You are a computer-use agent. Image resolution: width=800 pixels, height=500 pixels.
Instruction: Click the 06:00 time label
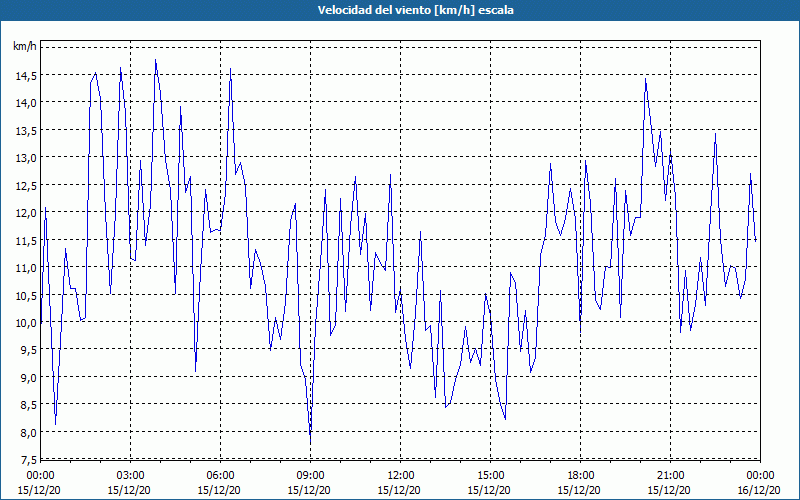[219, 476]
